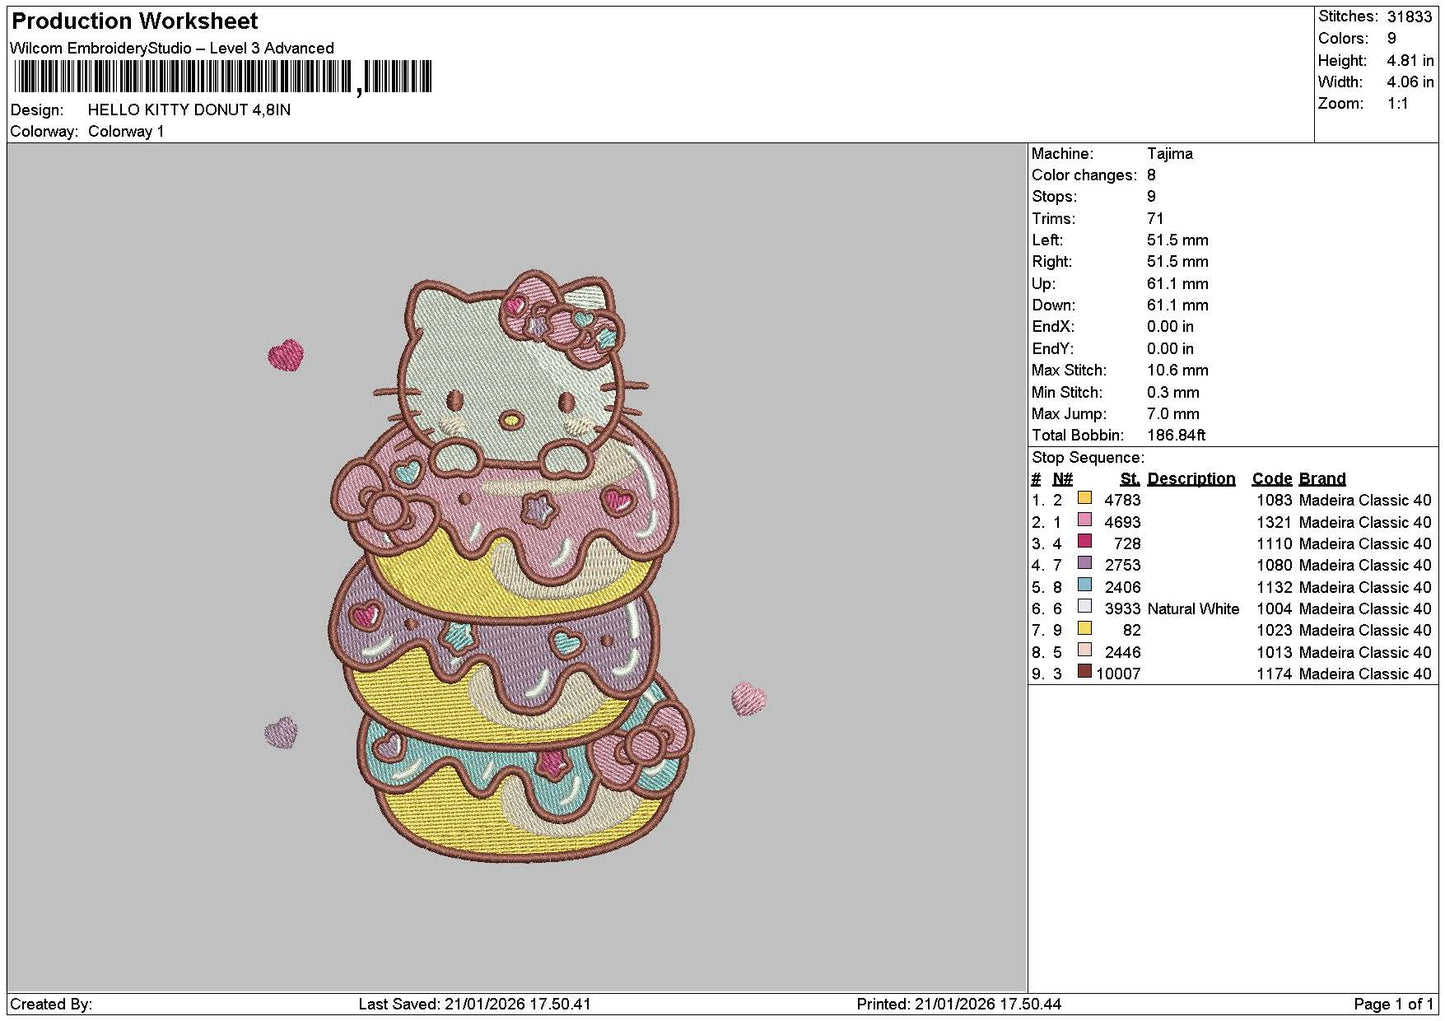Viewport: 1445px width, 1021px height.
Task: Click the Machine value Tajima
Action: click(x=1170, y=154)
